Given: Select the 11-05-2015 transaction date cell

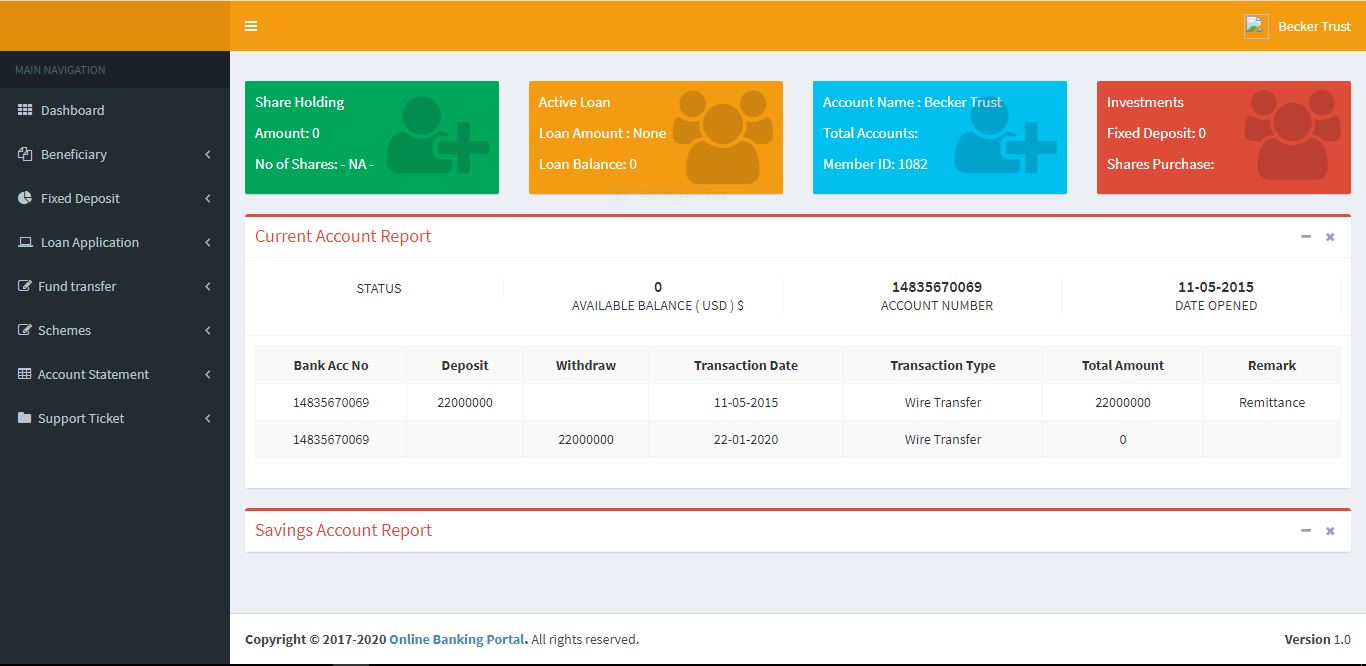Looking at the screenshot, I should (x=746, y=402).
